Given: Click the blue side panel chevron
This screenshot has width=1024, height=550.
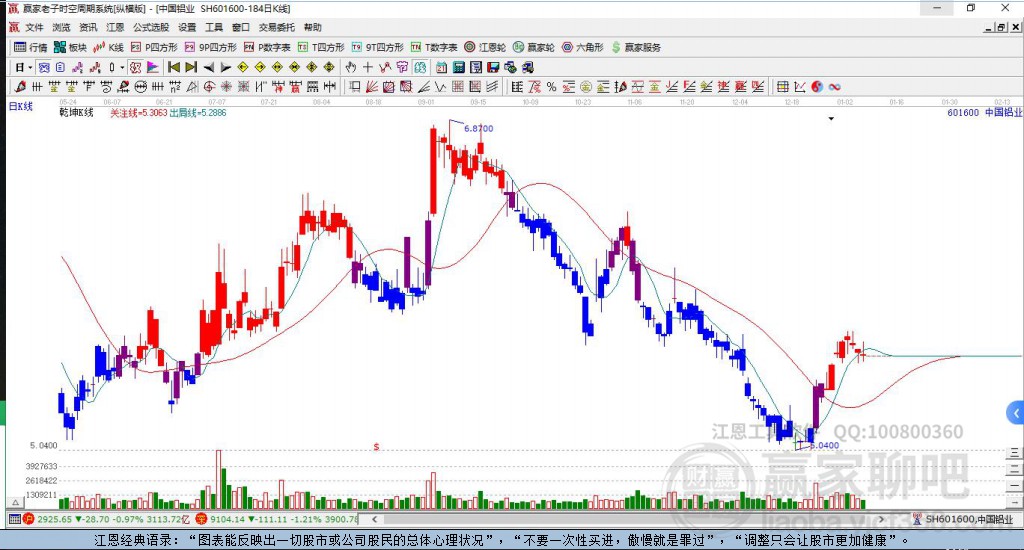Looking at the screenshot, I should click(1016, 413).
